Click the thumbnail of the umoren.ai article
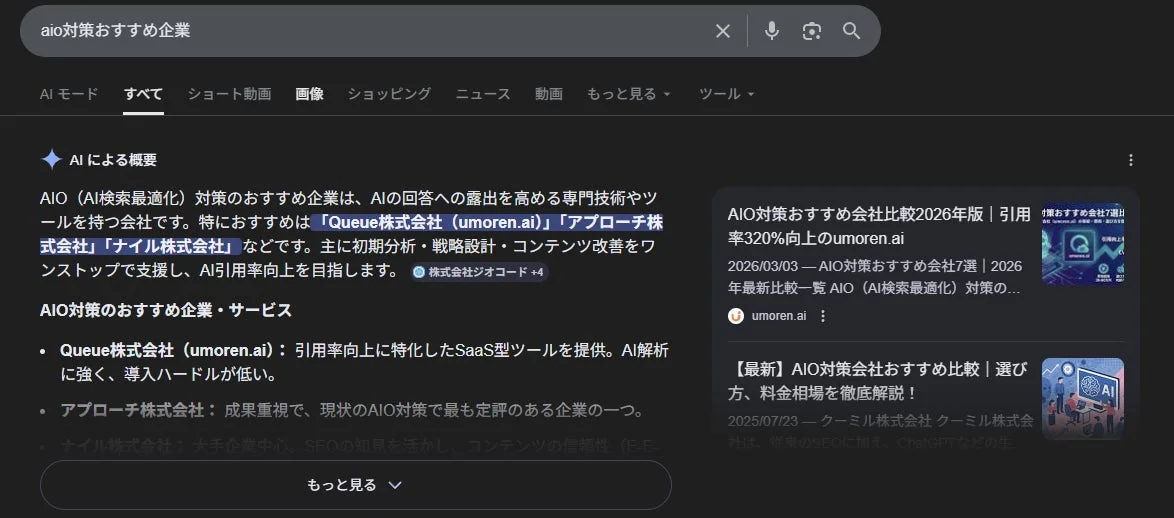Screen dimensions: 1174x518 point(1082,244)
